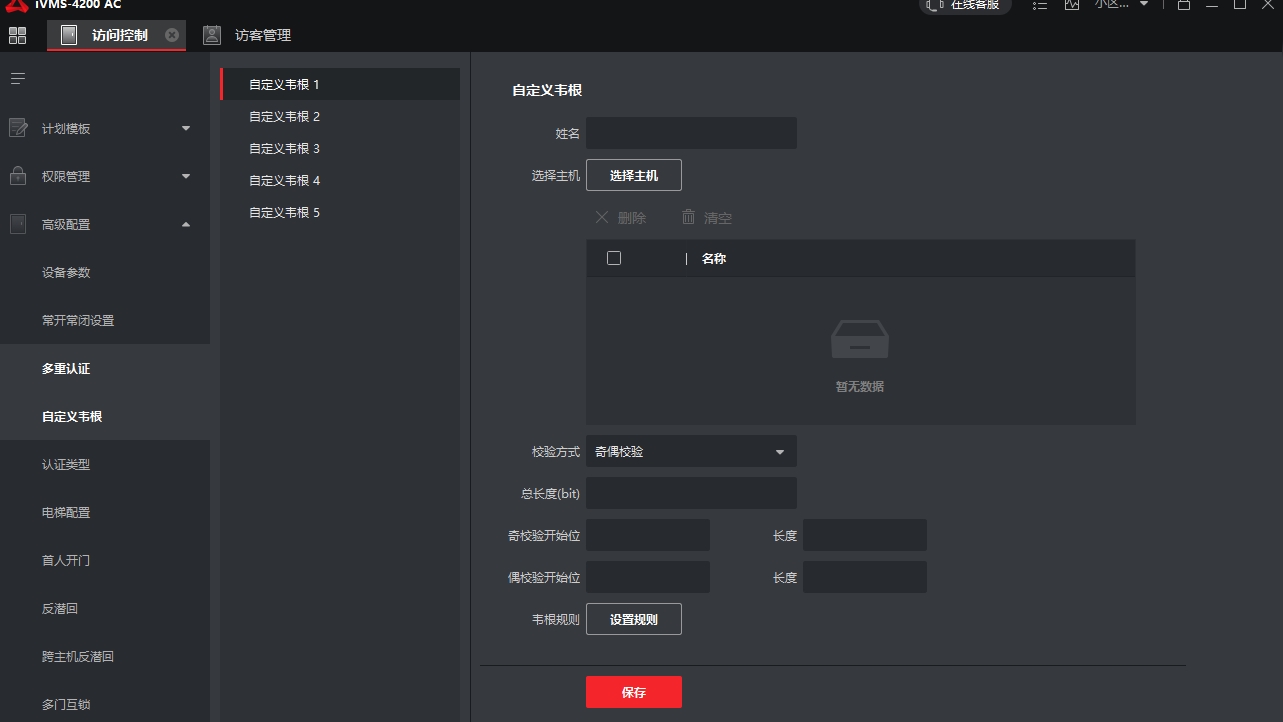Open the module grid menu icon
Image resolution: width=1283 pixels, height=722 pixels.
coord(18,35)
